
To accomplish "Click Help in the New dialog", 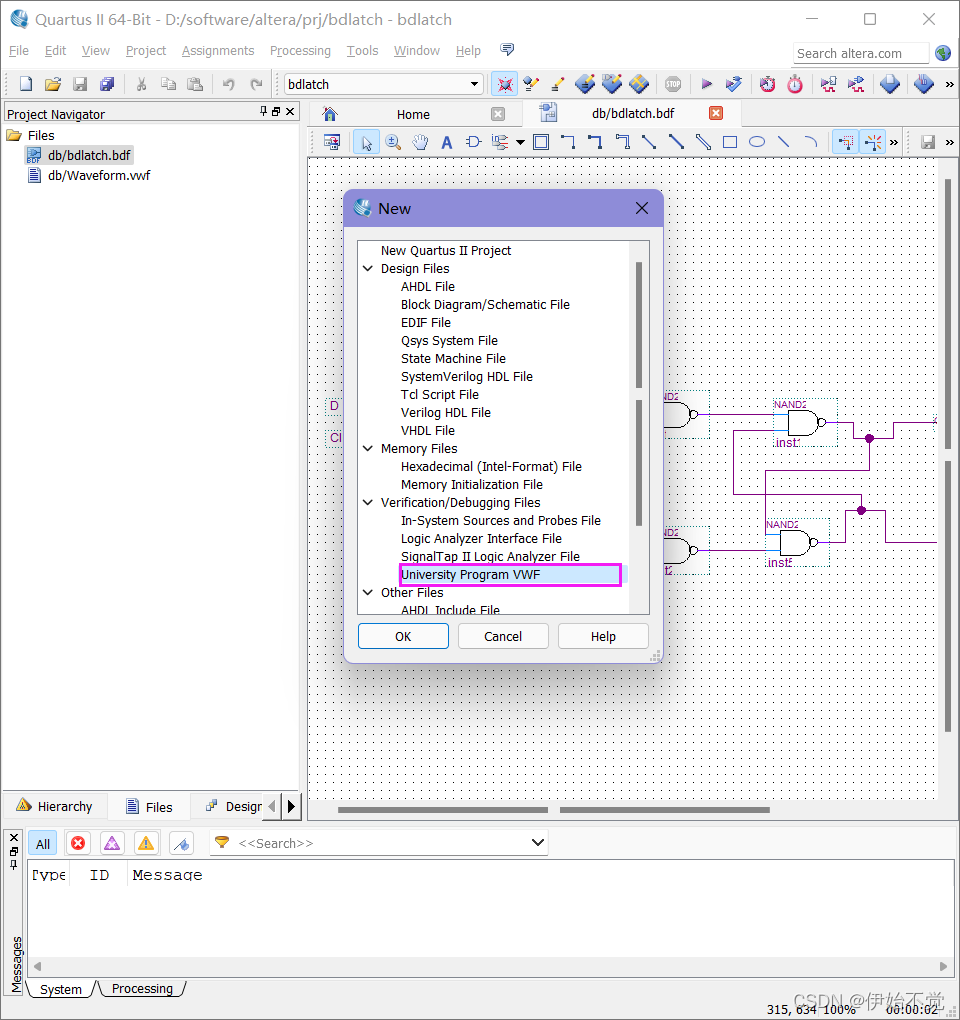I will (x=603, y=636).
